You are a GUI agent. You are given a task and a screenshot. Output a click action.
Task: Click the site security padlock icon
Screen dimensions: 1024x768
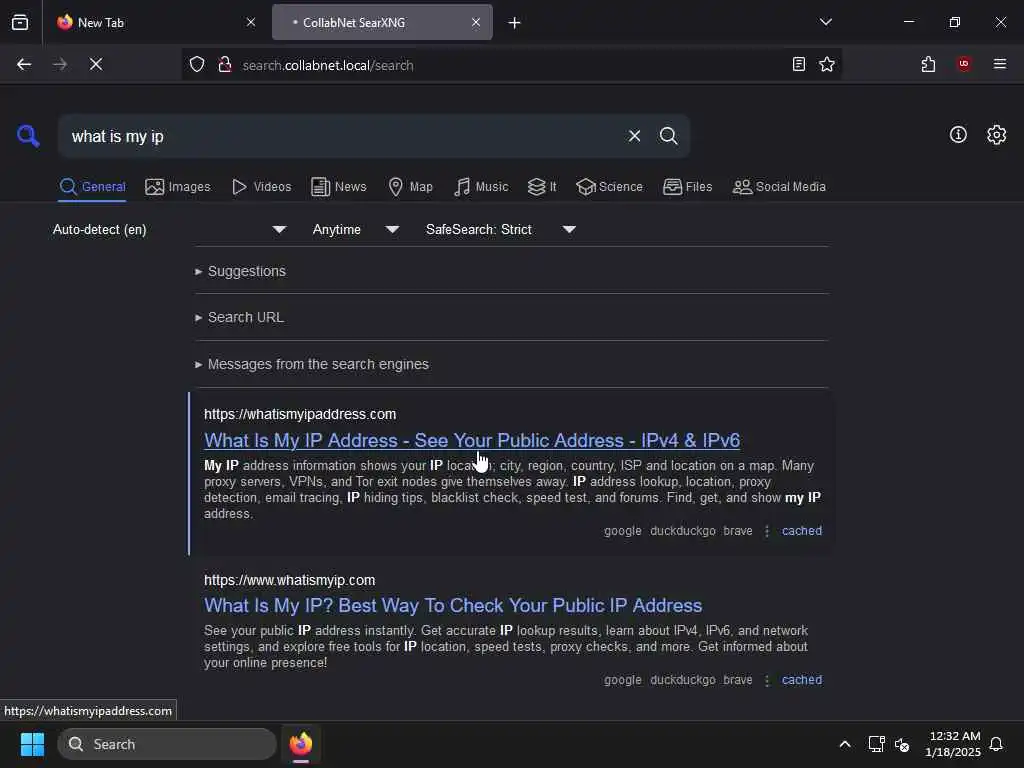(225, 65)
